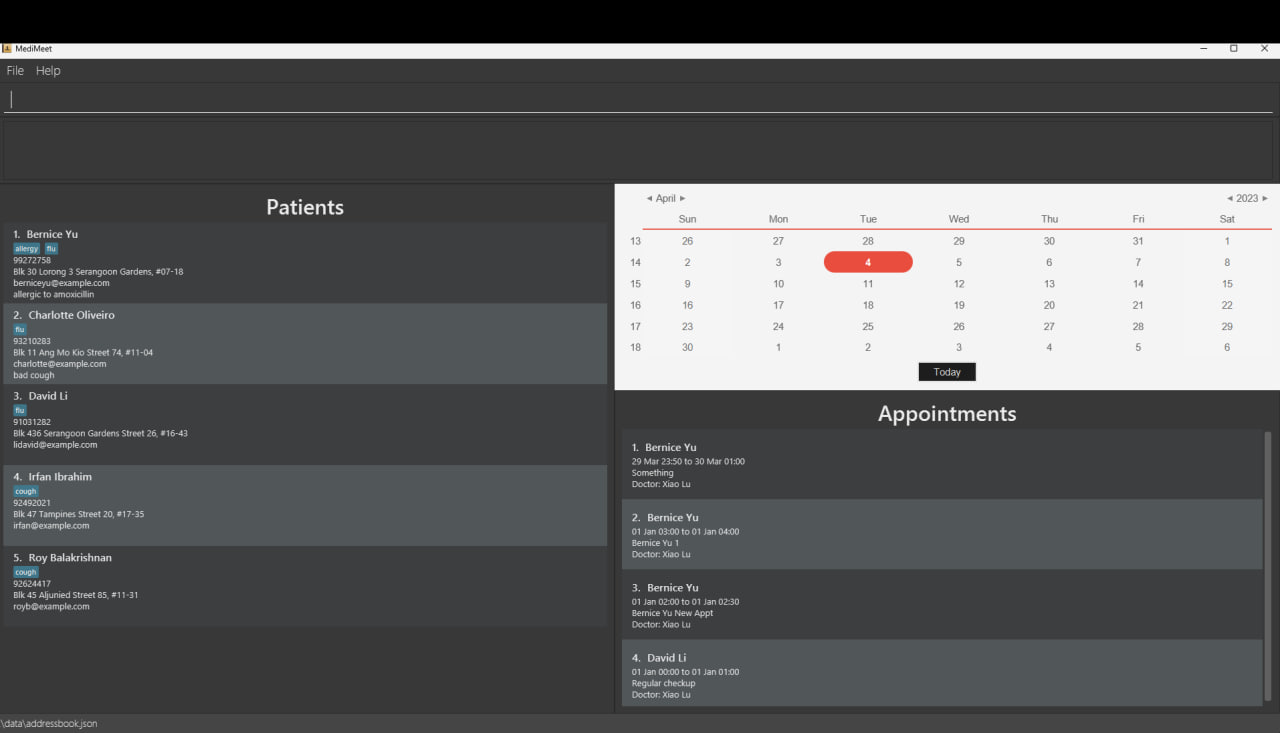This screenshot has width=1280, height=733.
Task: Click email charlotte@example.com
Action: coord(60,364)
